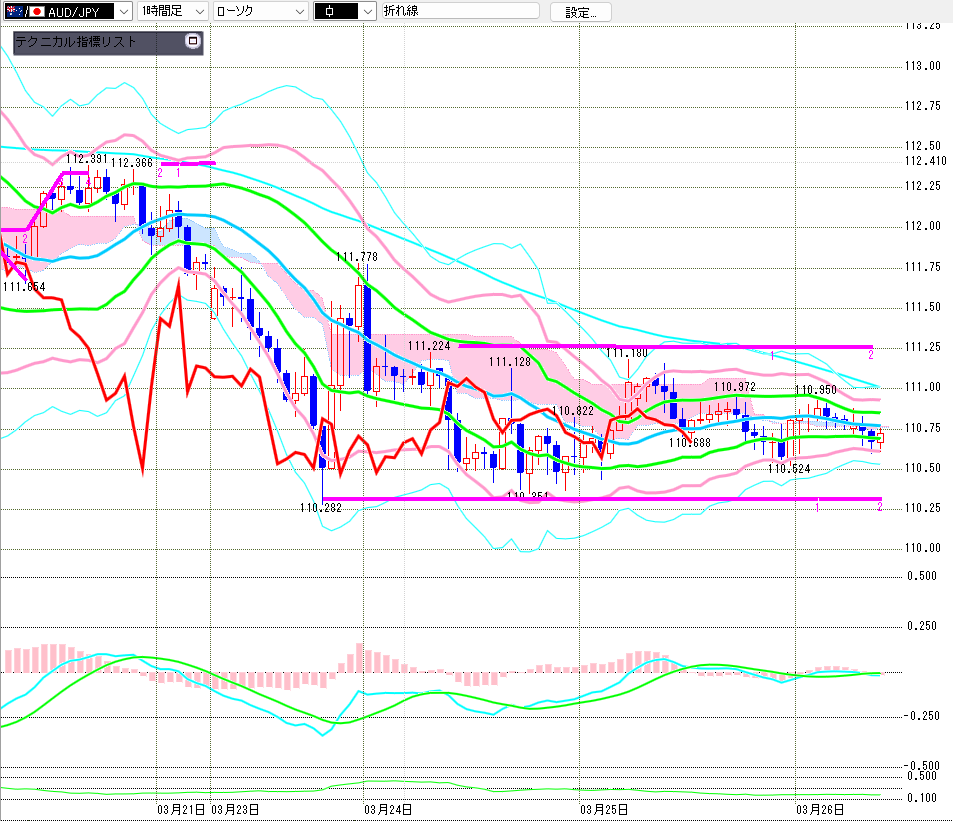Select the 112.391 peak price label
The image size is (953, 821).
(x=87, y=158)
